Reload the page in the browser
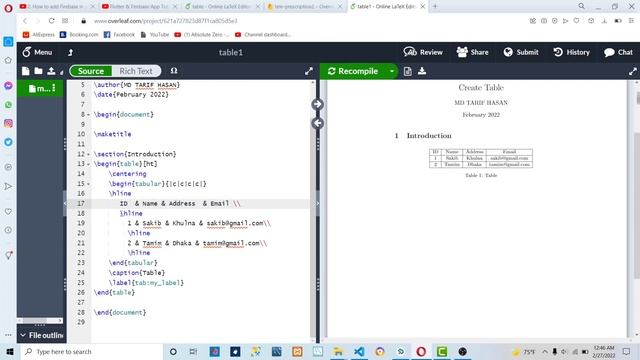 point(51,21)
